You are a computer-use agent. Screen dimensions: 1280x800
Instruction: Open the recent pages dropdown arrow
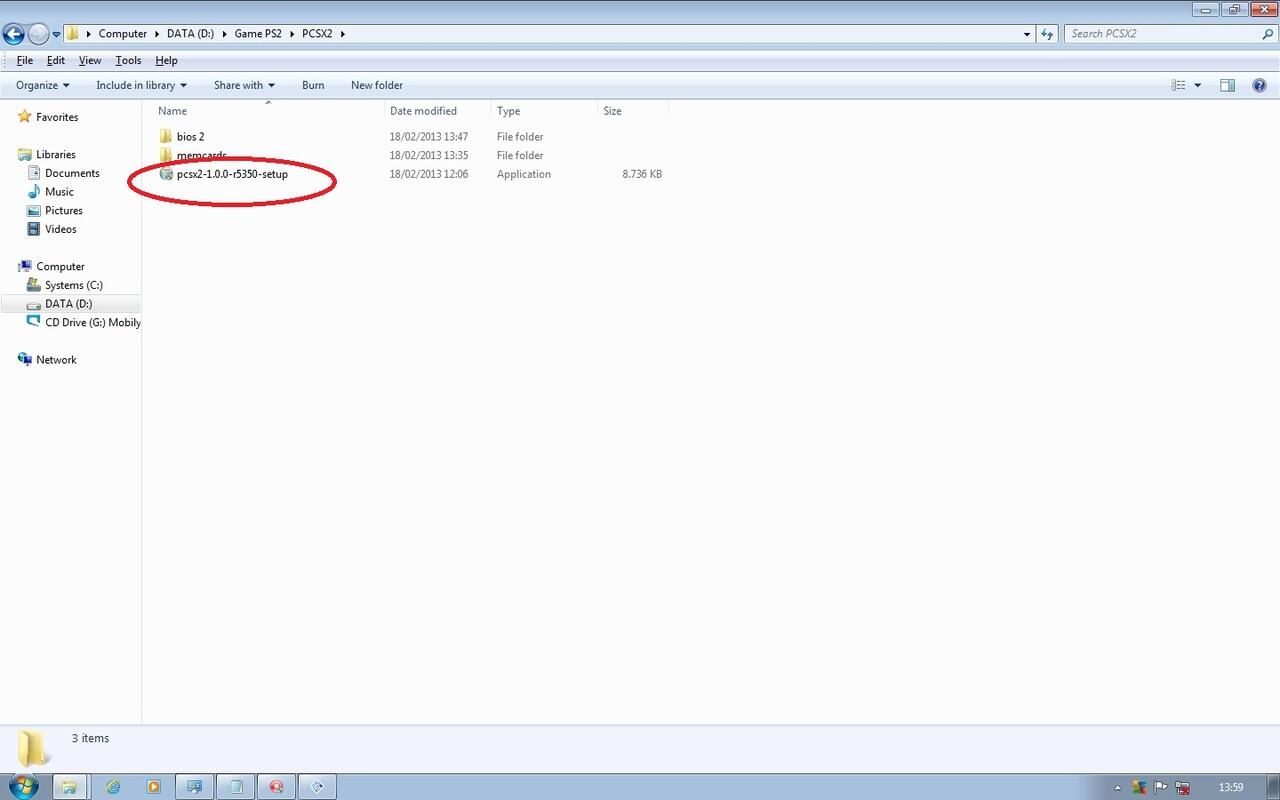click(56, 34)
